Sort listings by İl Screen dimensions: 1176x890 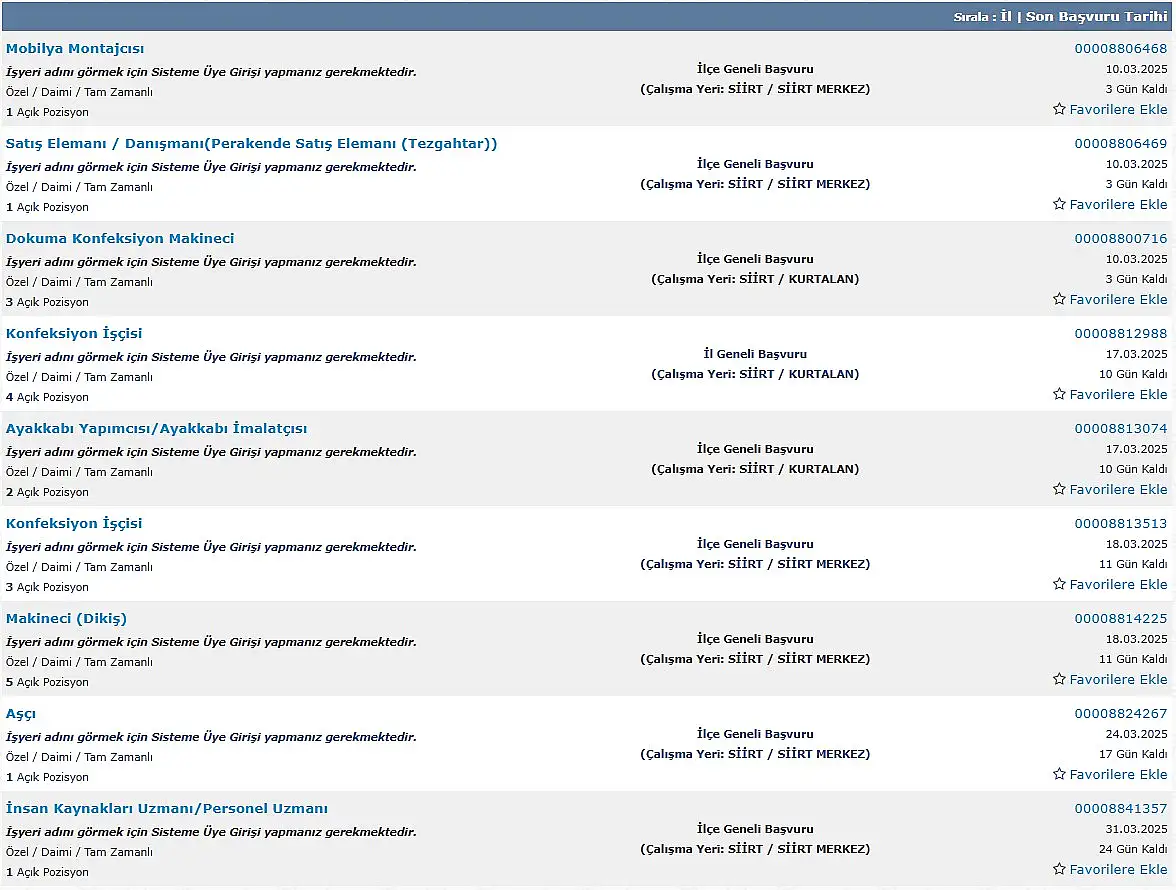[1006, 16]
